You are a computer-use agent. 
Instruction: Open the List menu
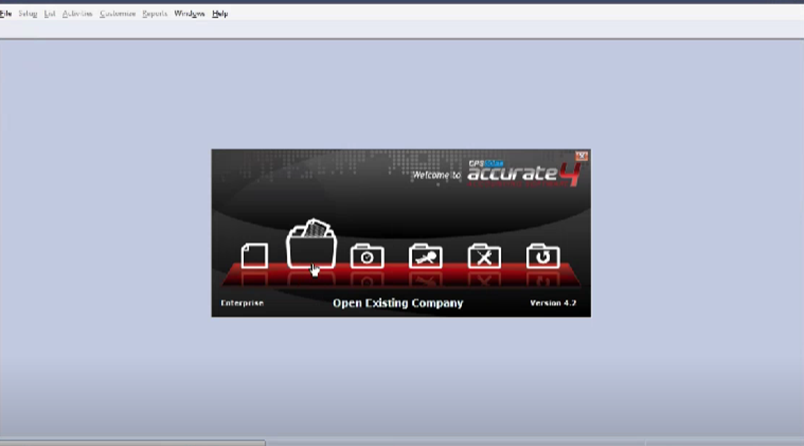click(50, 14)
